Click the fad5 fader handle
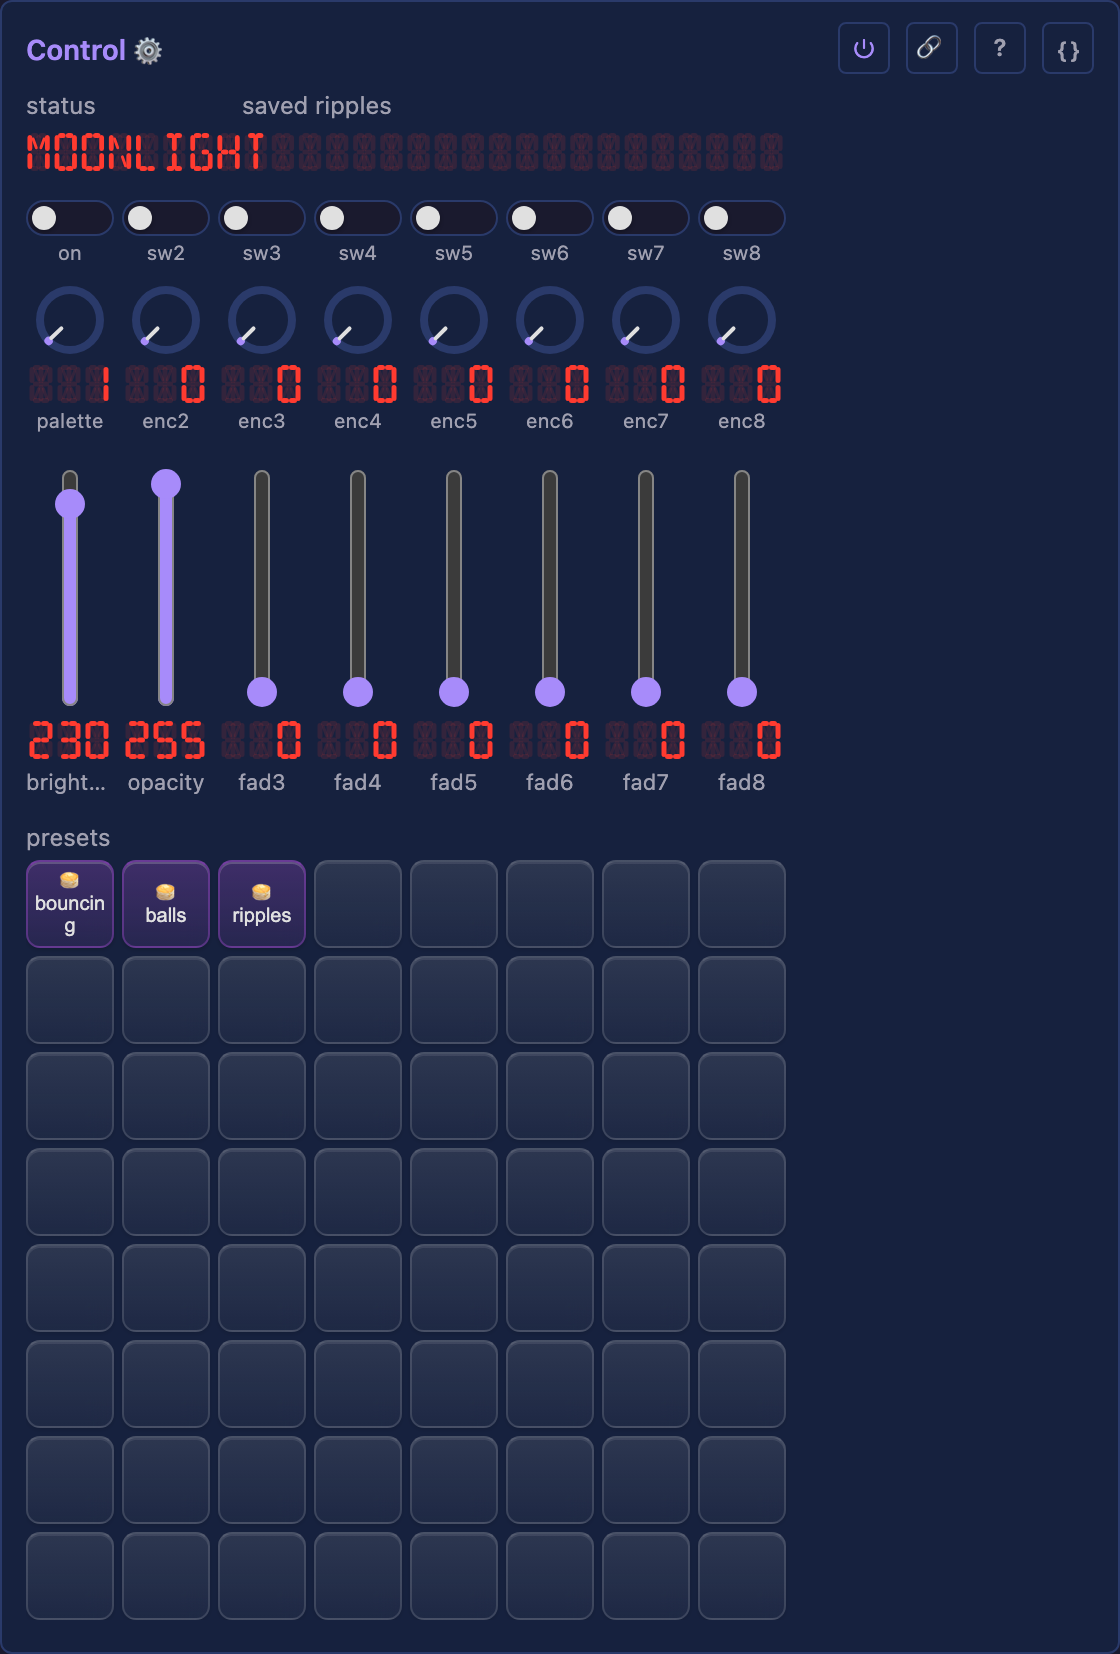The height and width of the screenshot is (1654, 1120). (x=454, y=692)
